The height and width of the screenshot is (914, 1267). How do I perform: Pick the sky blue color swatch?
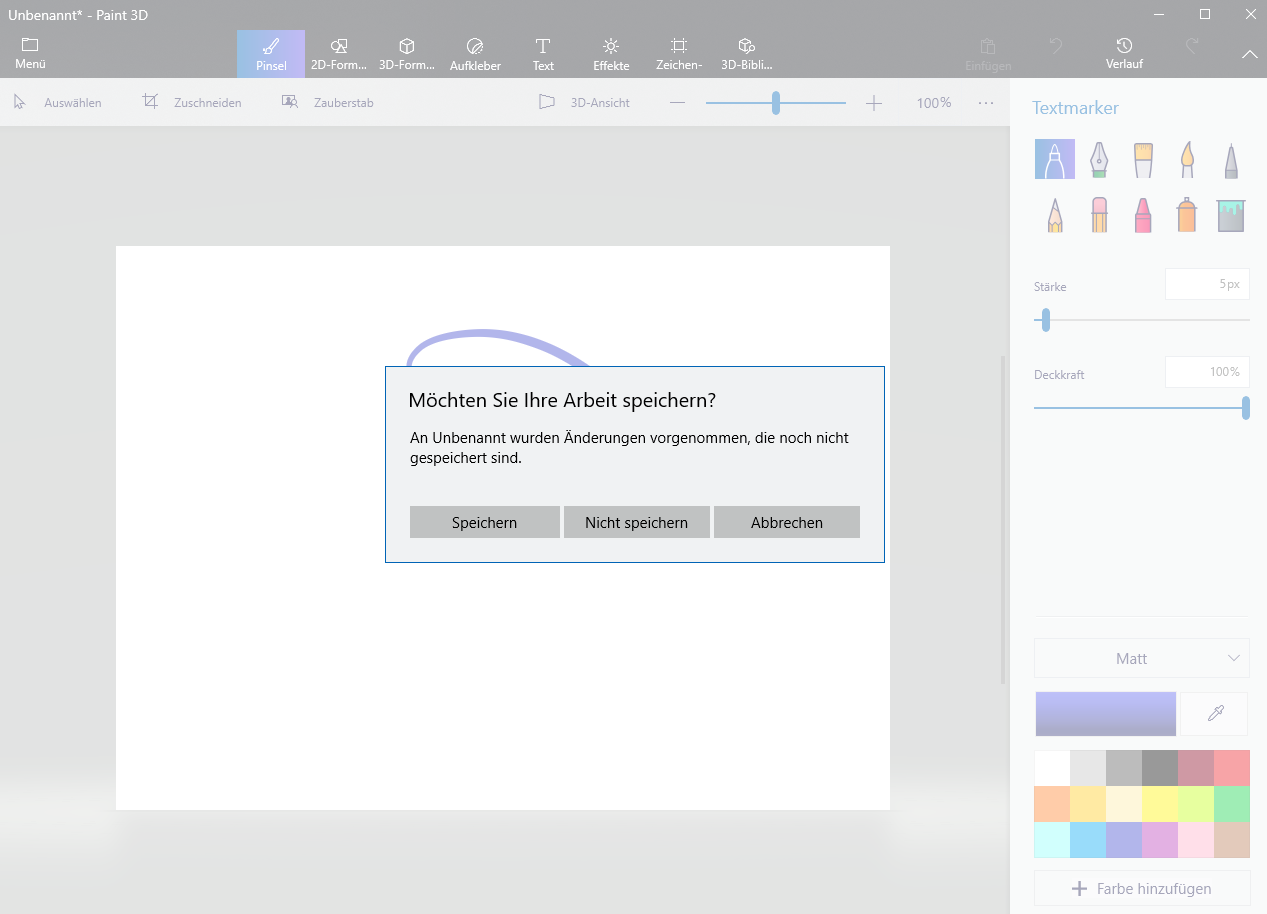(1088, 840)
